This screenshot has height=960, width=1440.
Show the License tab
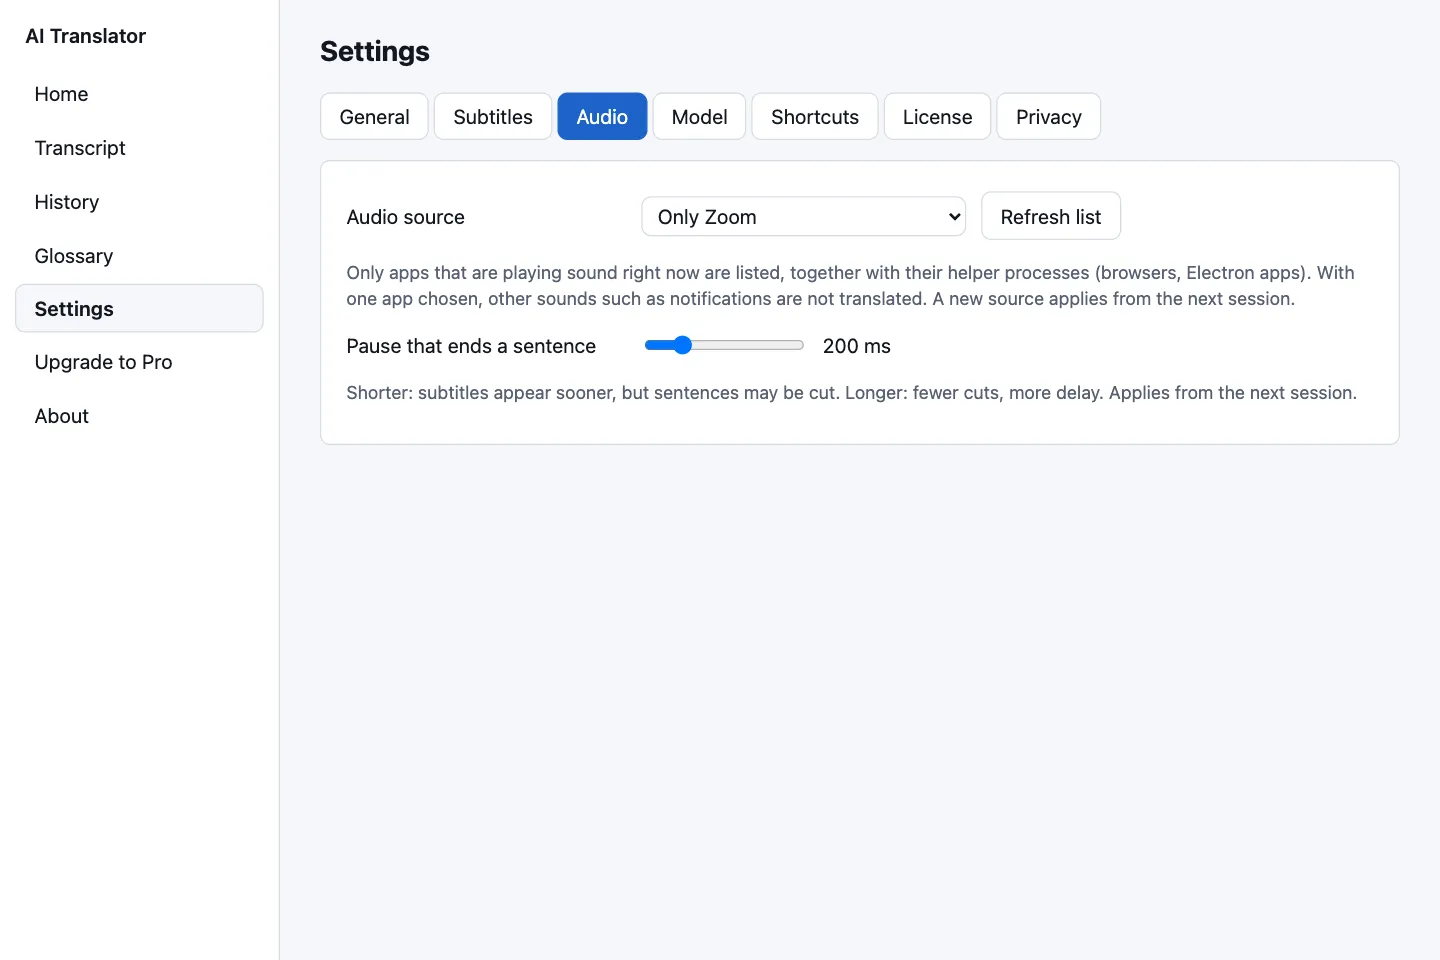click(937, 117)
